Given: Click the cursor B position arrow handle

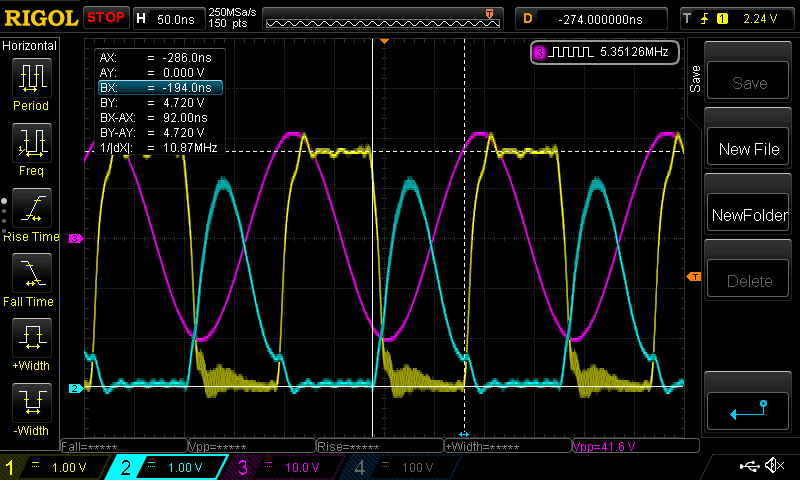Looking at the screenshot, I should tap(464, 434).
